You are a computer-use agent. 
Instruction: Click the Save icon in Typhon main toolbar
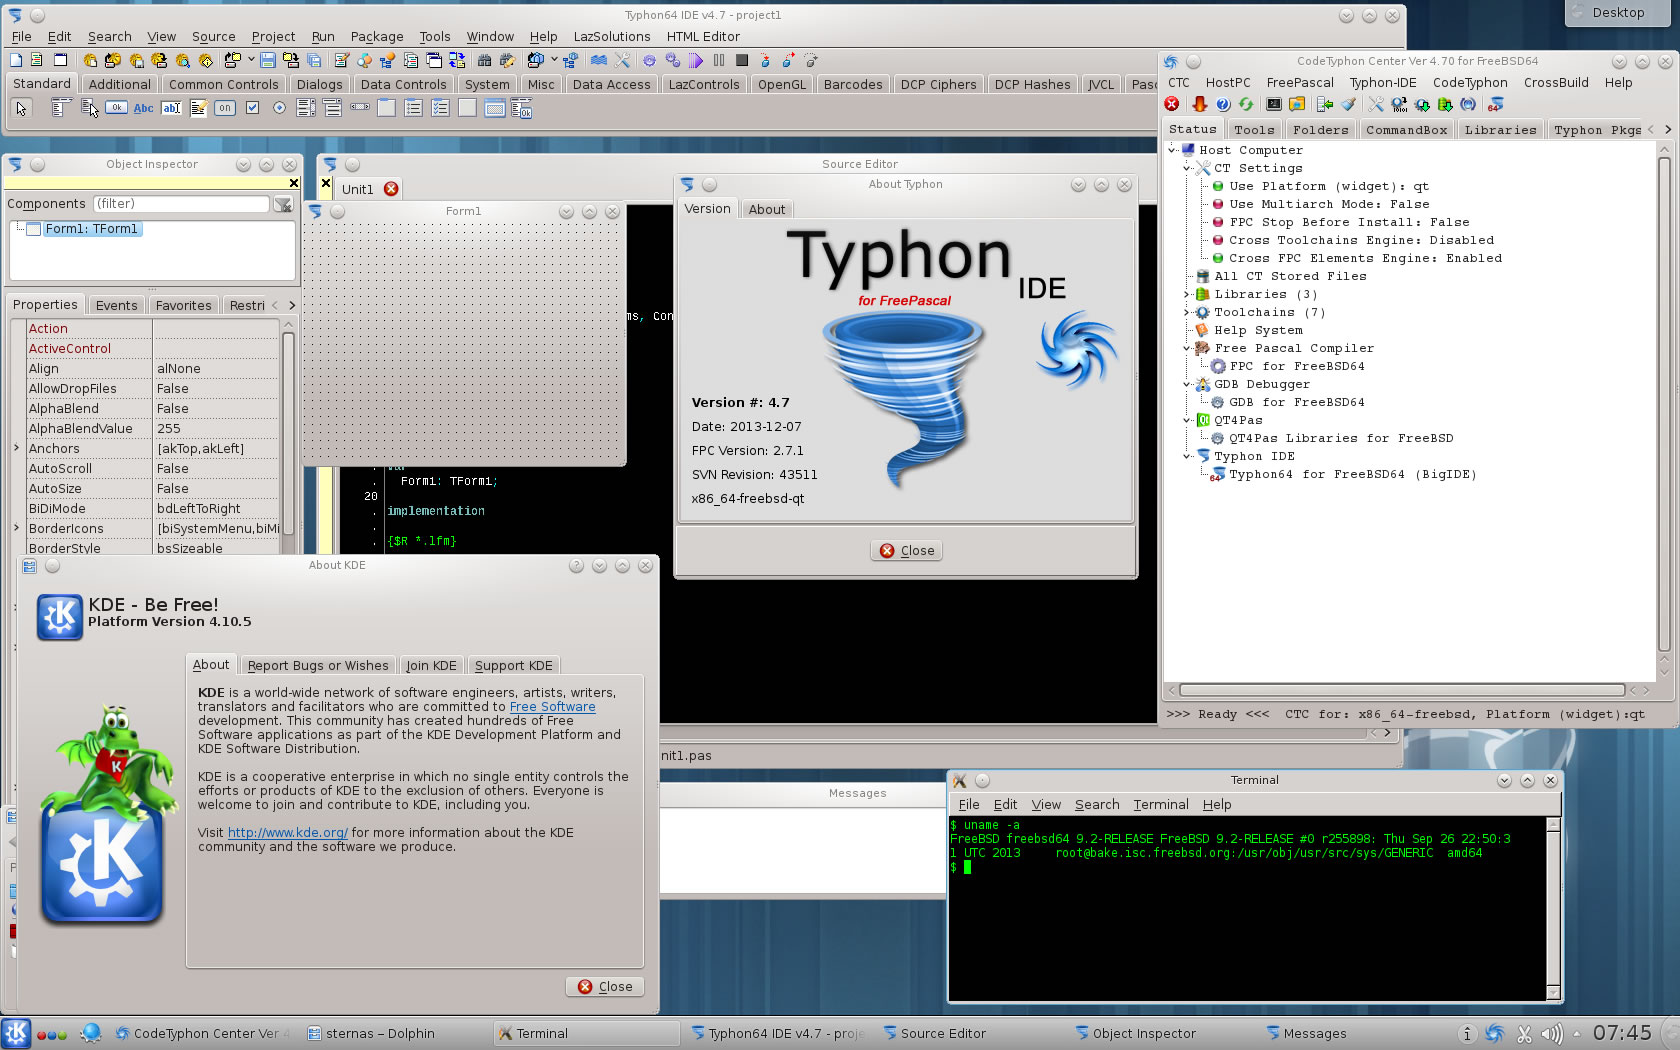coord(268,60)
